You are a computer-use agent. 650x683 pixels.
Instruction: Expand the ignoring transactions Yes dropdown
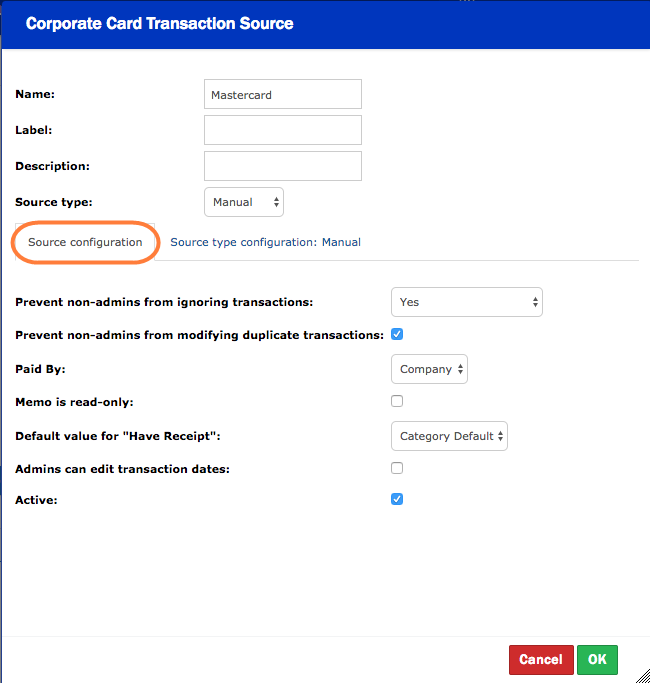tap(466, 302)
